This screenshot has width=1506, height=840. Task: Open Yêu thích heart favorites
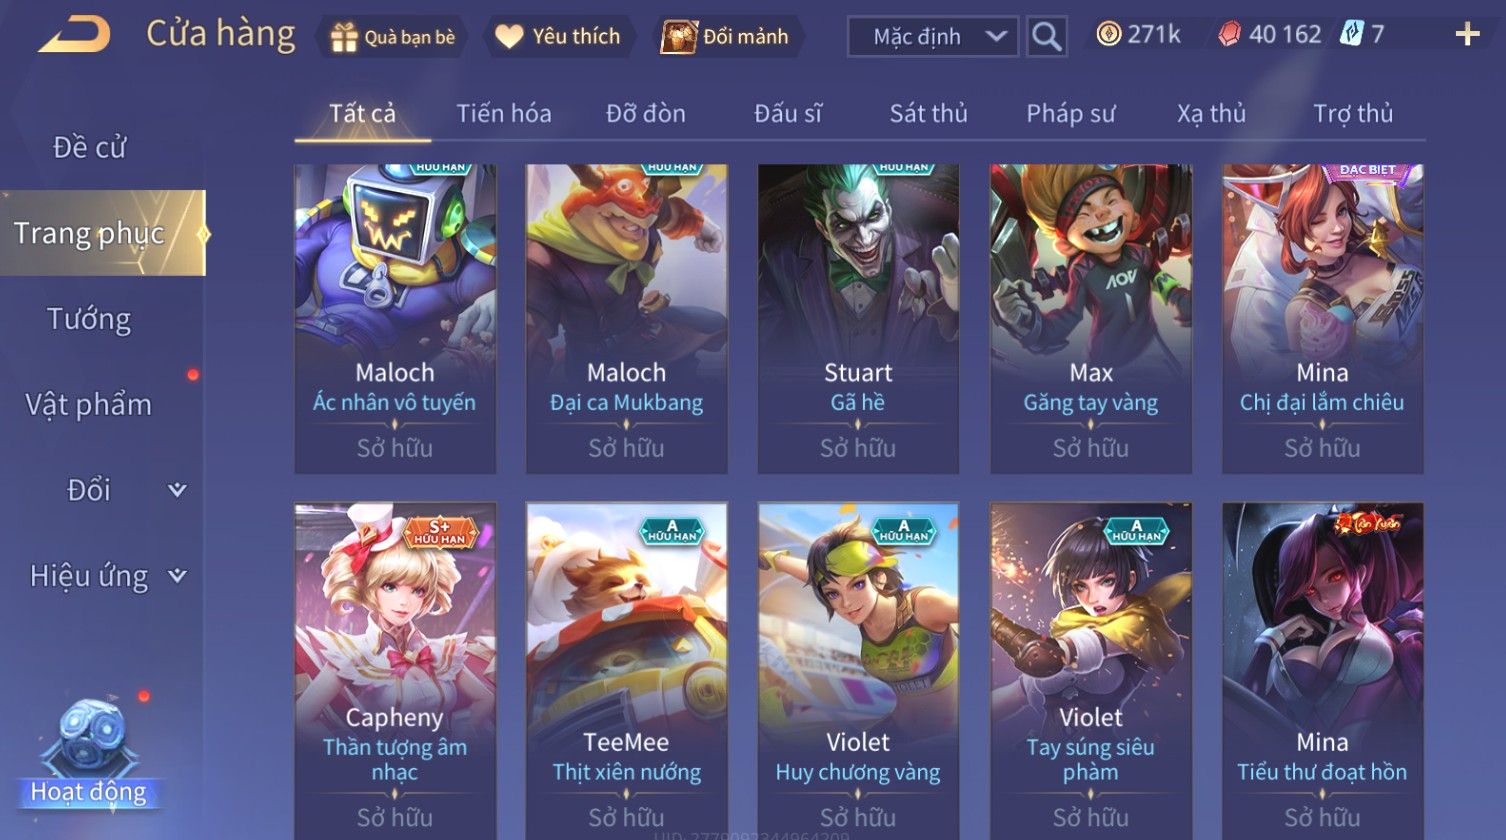[x=509, y=37]
